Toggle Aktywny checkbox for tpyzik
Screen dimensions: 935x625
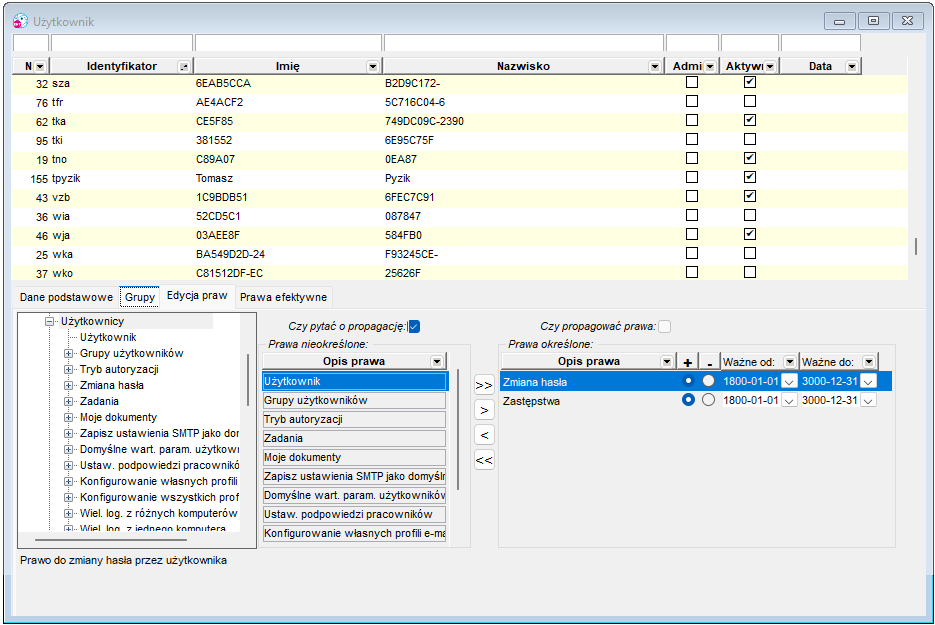(x=750, y=177)
